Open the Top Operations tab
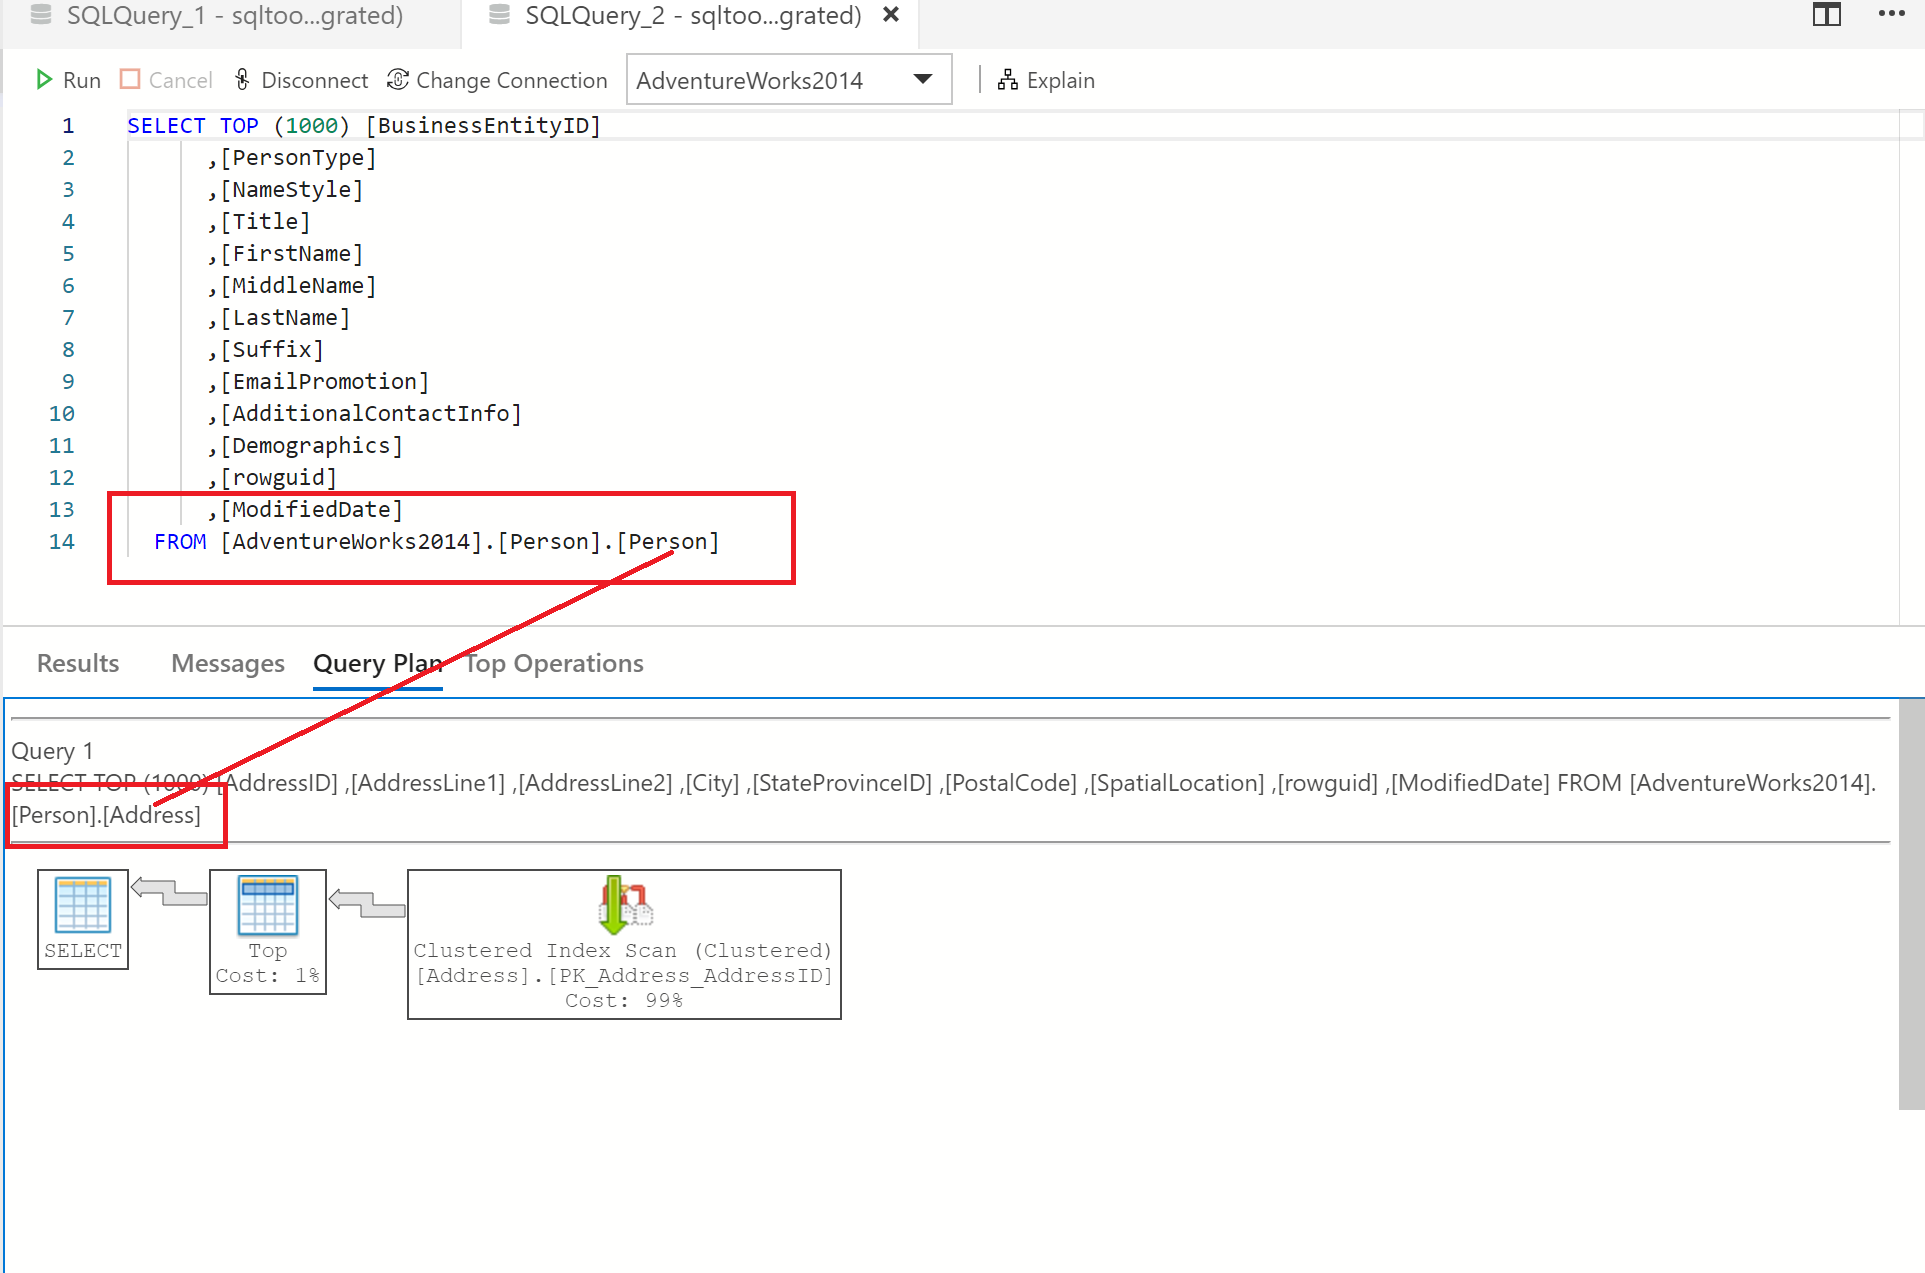This screenshot has height=1273, width=1925. pyautogui.click(x=554, y=663)
